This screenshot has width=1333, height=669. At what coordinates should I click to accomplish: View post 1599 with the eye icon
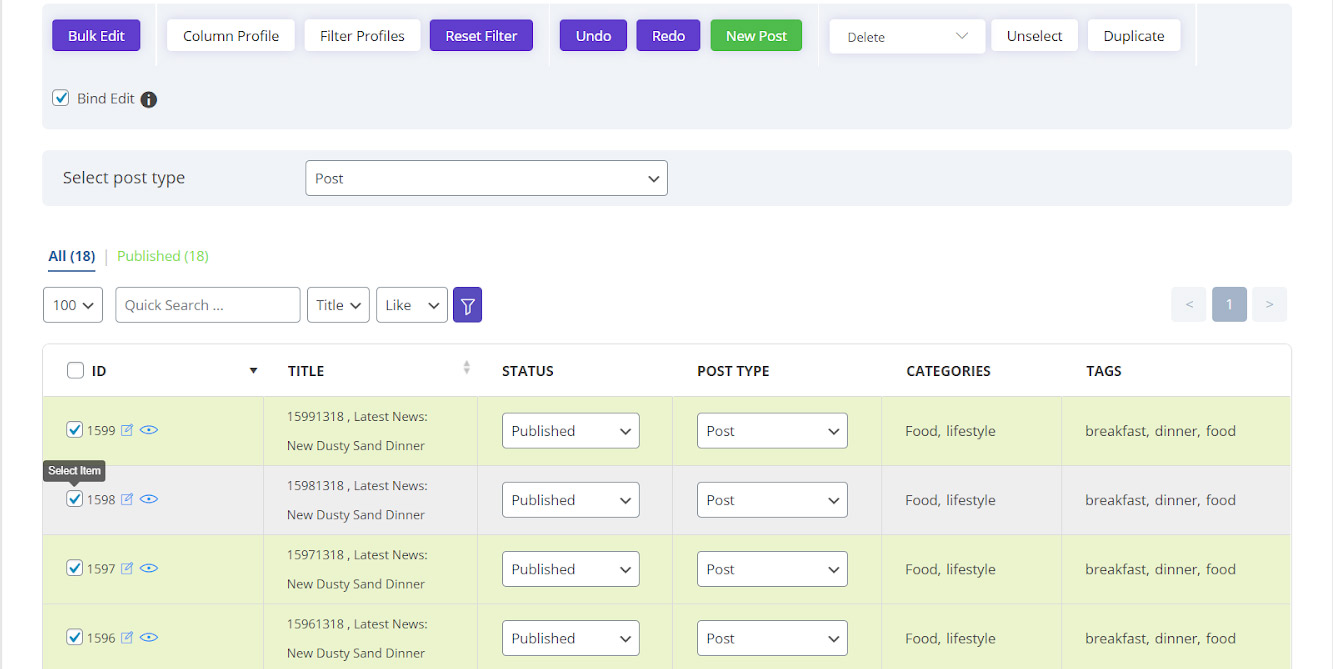click(149, 430)
